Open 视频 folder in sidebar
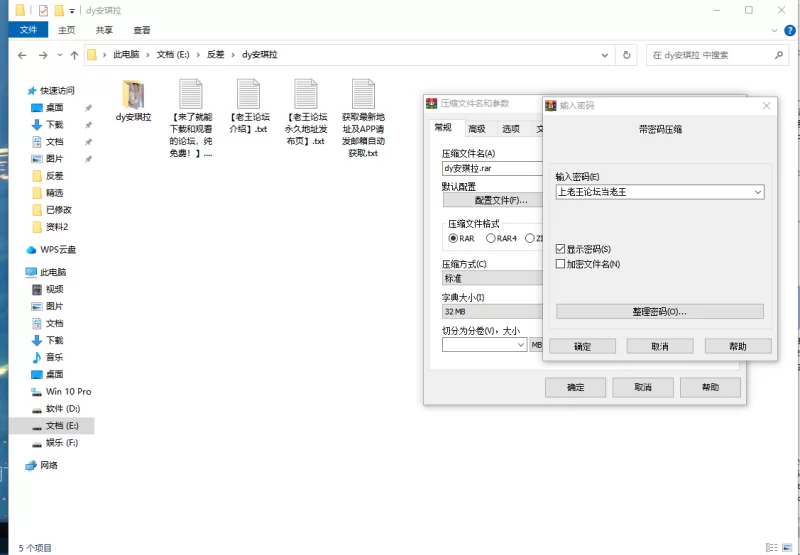 click(x=48, y=289)
